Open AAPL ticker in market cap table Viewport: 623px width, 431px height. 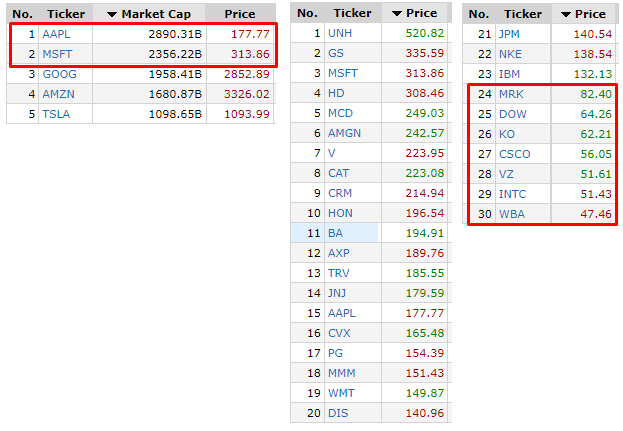(x=56, y=34)
